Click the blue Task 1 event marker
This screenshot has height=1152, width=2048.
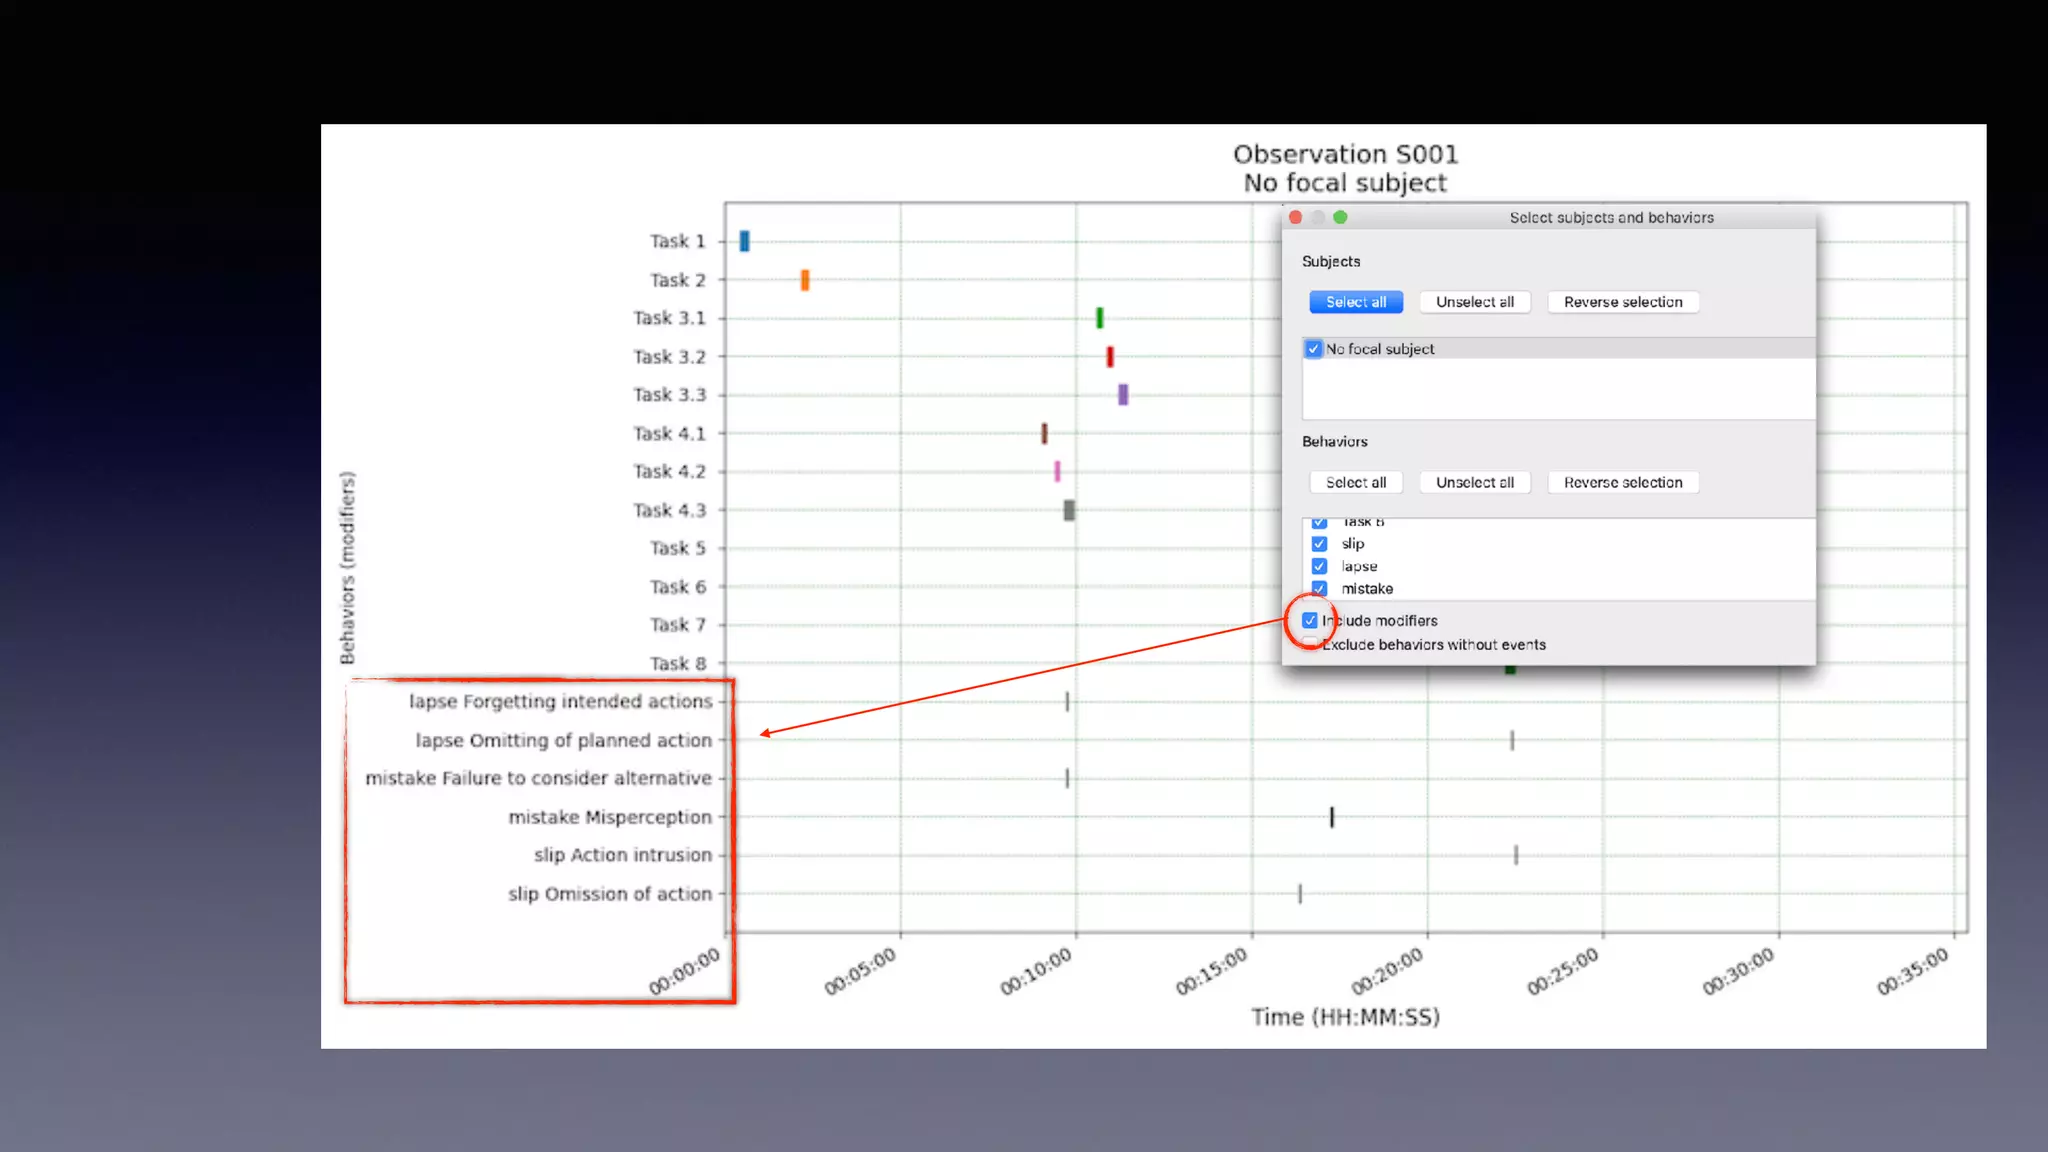(744, 241)
